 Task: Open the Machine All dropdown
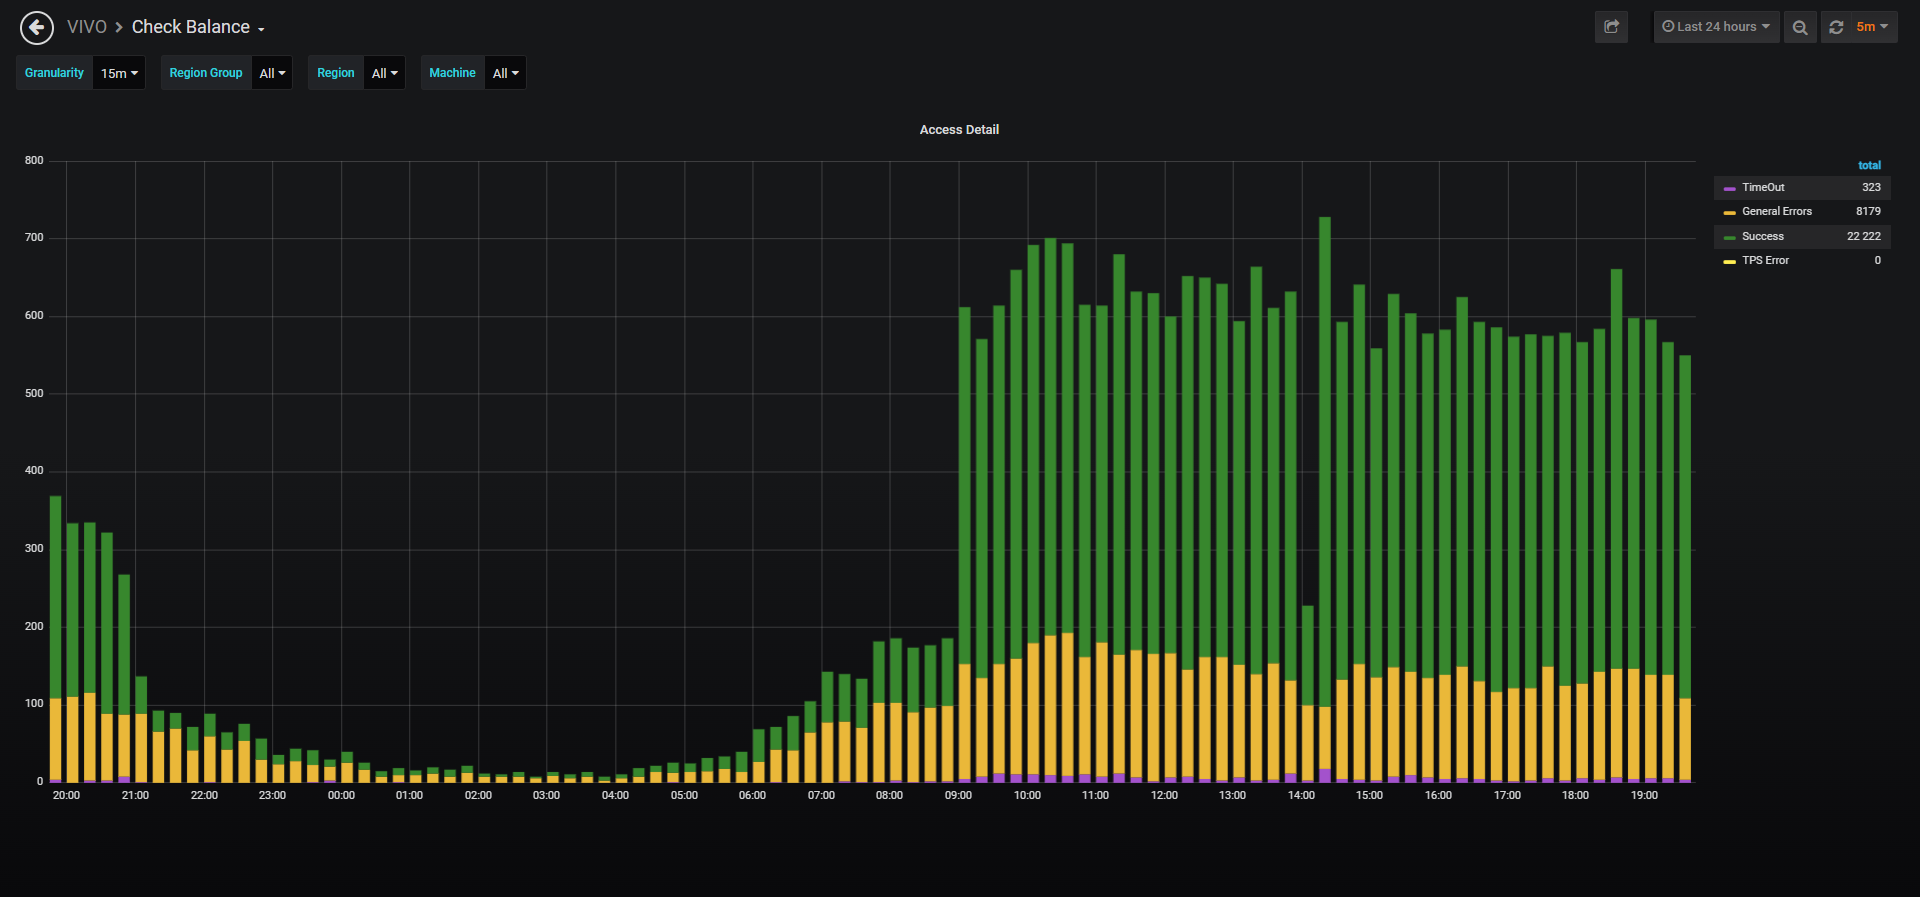[x=505, y=73]
